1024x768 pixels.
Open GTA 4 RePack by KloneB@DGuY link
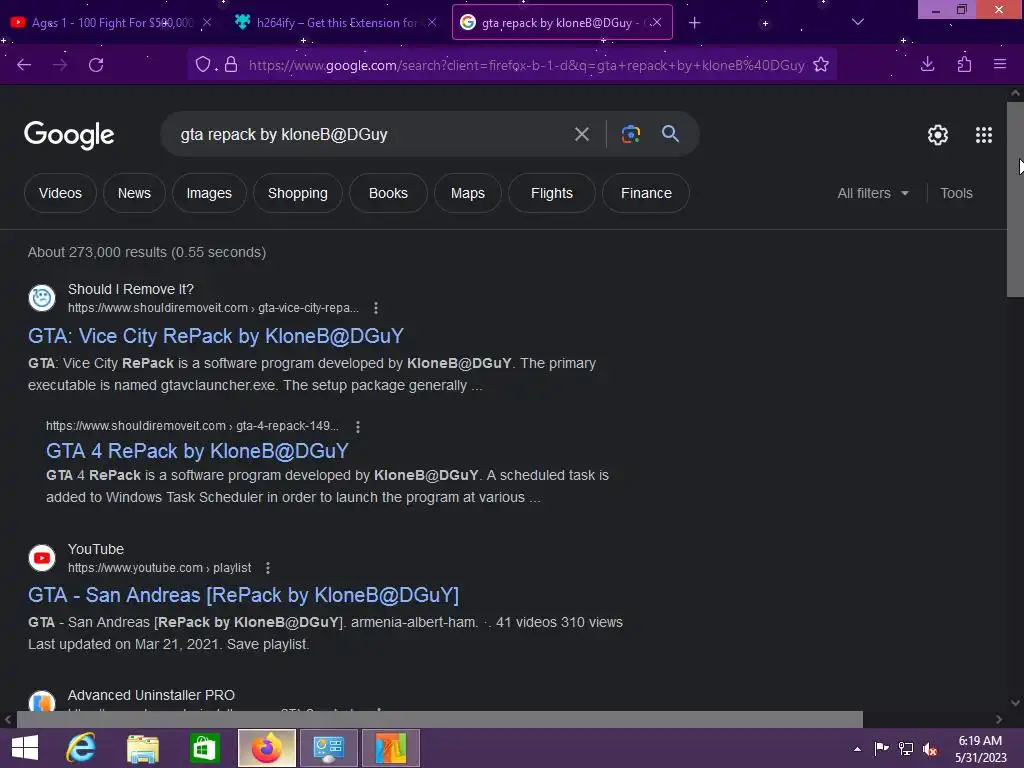coord(197,451)
